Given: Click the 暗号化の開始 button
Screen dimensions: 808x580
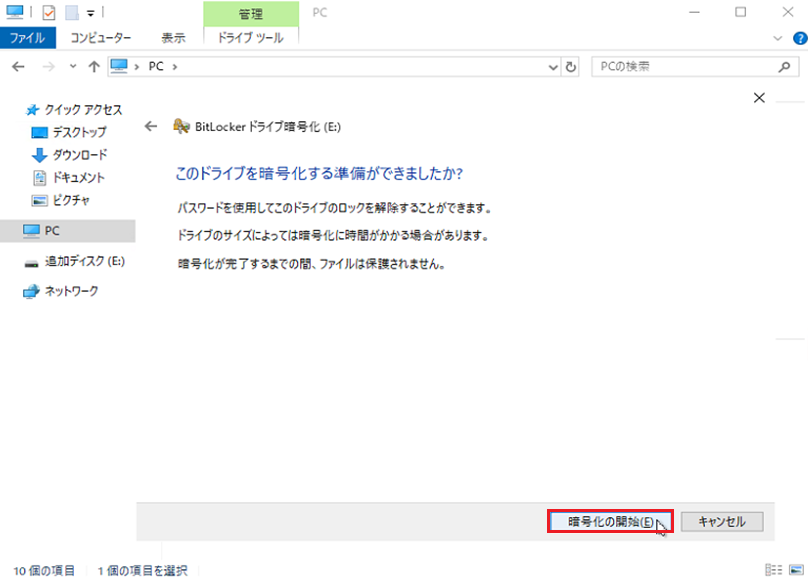Looking at the screenshot, I should pos(610,521).
